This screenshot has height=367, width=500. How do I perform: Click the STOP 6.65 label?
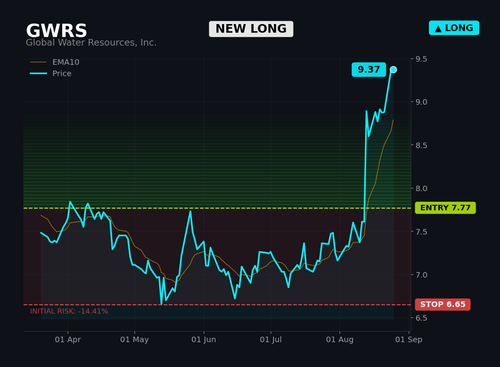click(443, 304)
